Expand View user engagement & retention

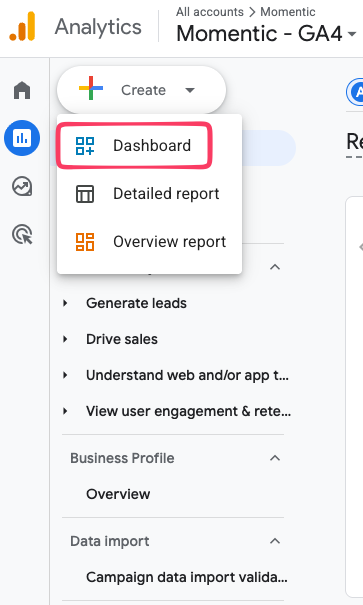(x=65, y=411)
